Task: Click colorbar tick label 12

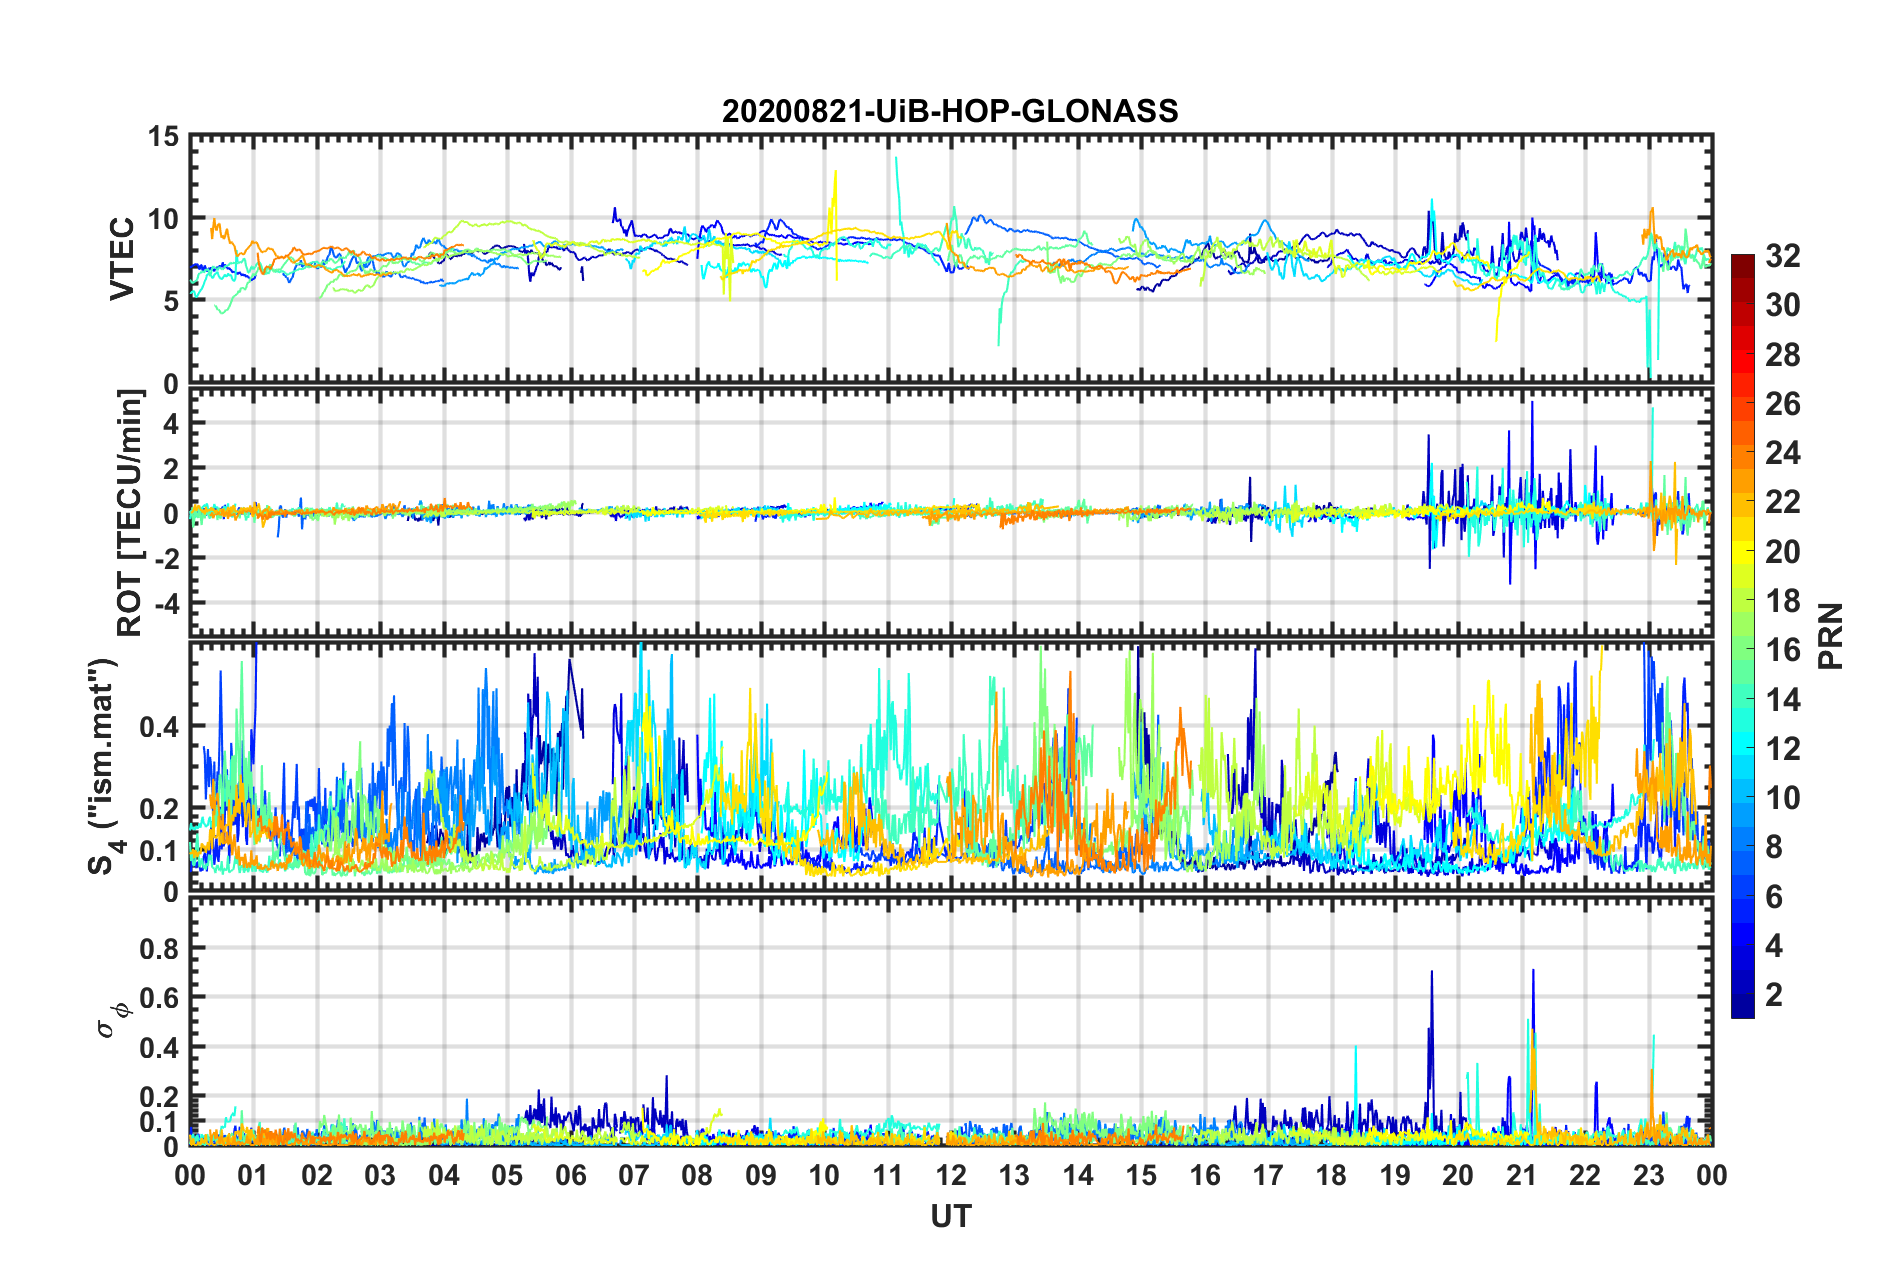Action: 1783,748
